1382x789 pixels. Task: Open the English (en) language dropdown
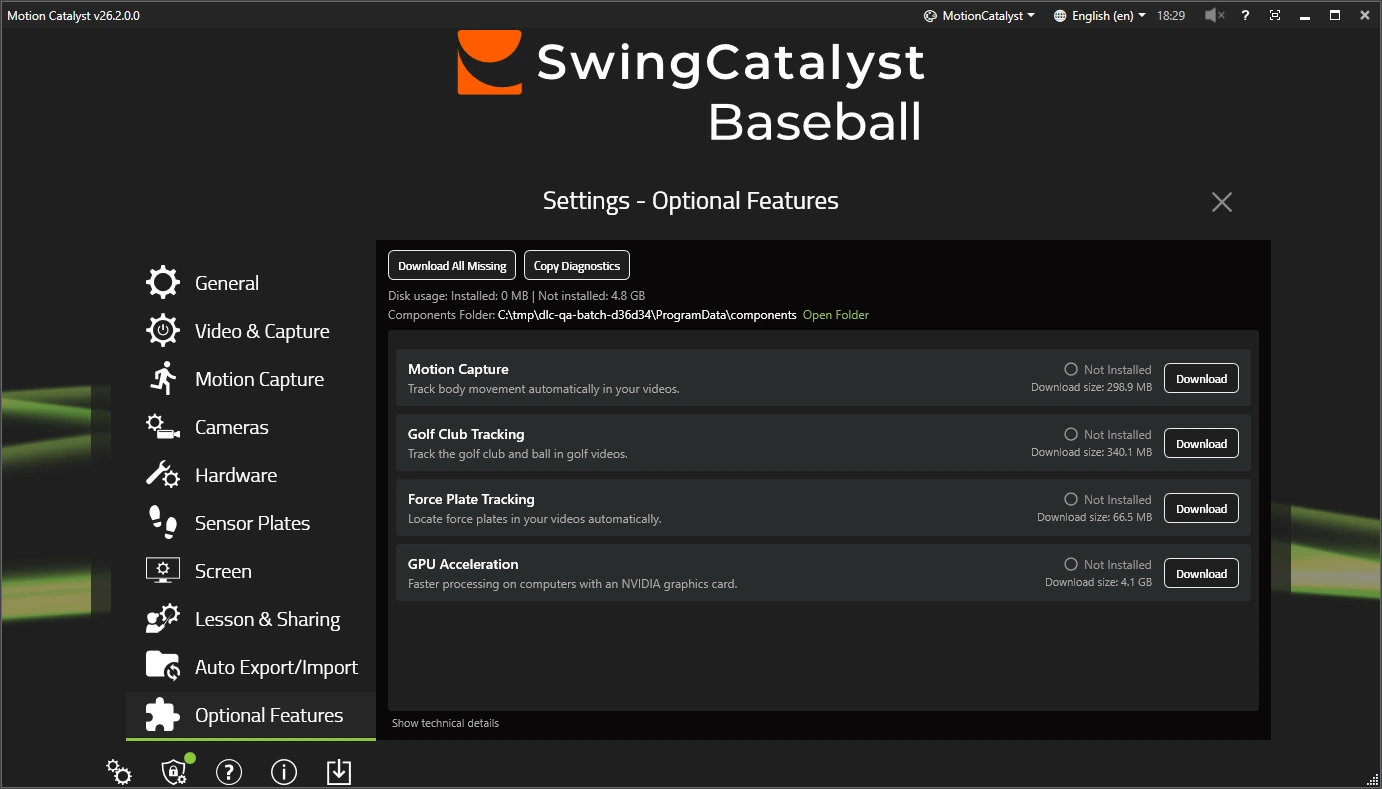coord(1099,15)
